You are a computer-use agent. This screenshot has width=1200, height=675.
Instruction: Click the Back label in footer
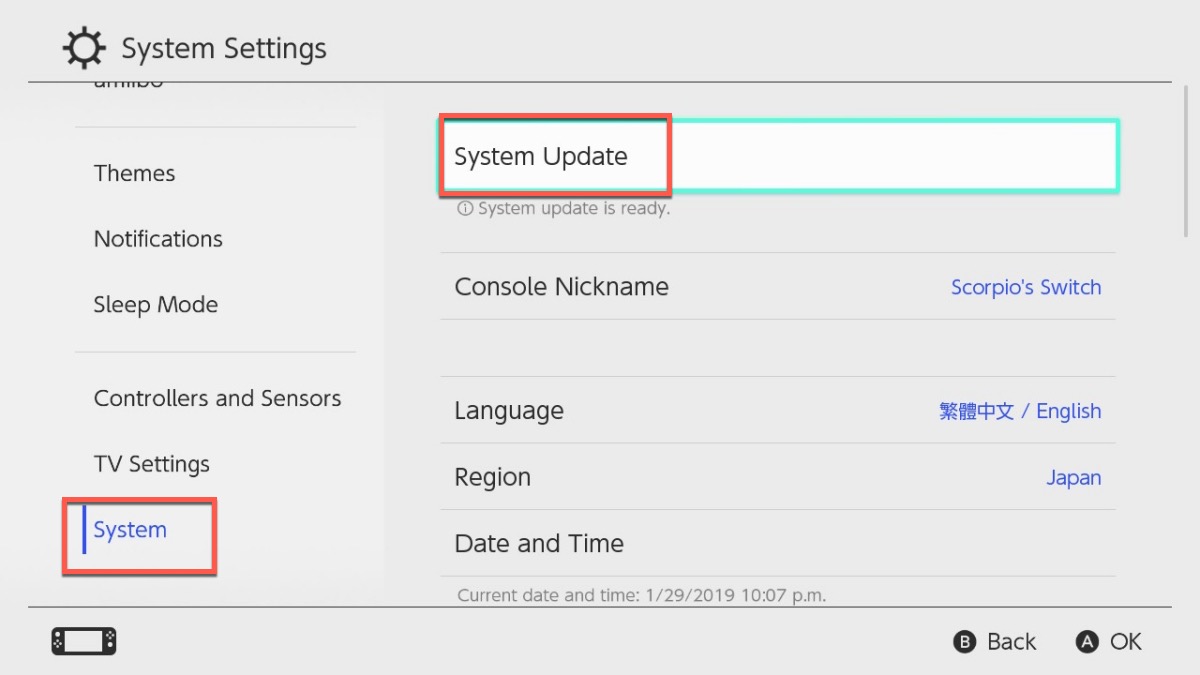[1011, 642]
